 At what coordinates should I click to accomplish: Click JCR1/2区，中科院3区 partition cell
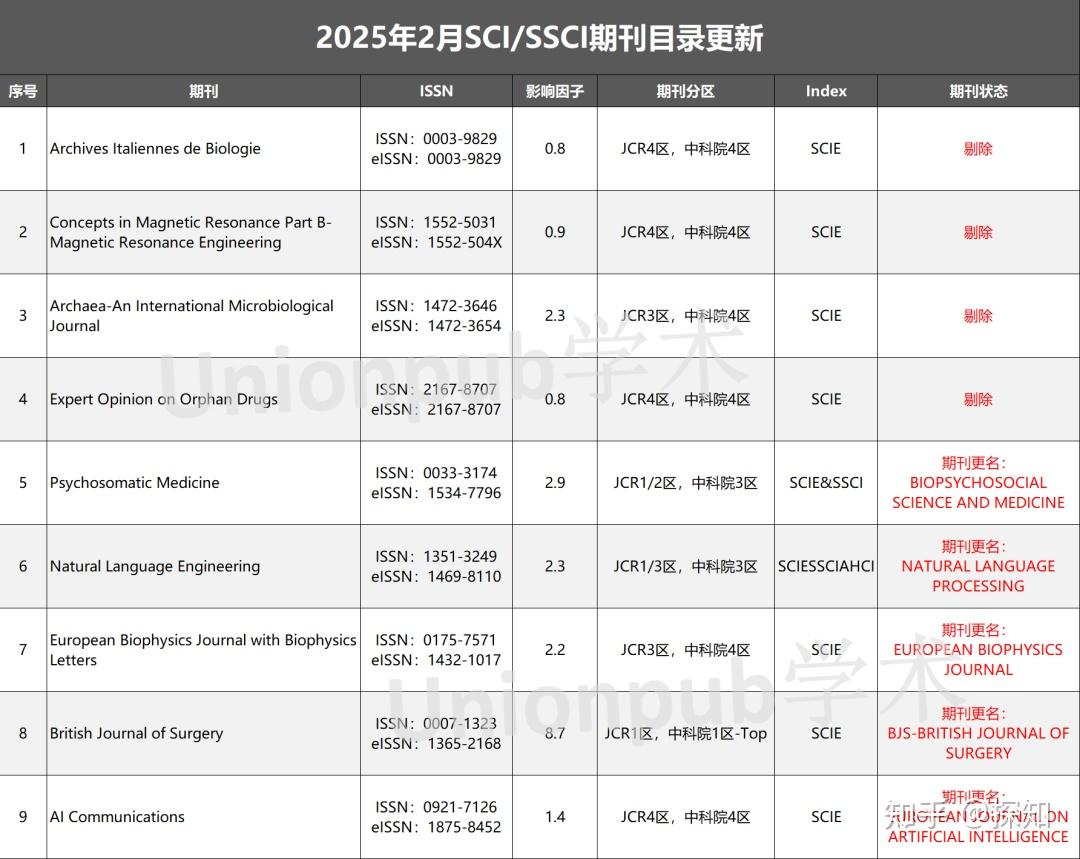click(x=685, y=483)
